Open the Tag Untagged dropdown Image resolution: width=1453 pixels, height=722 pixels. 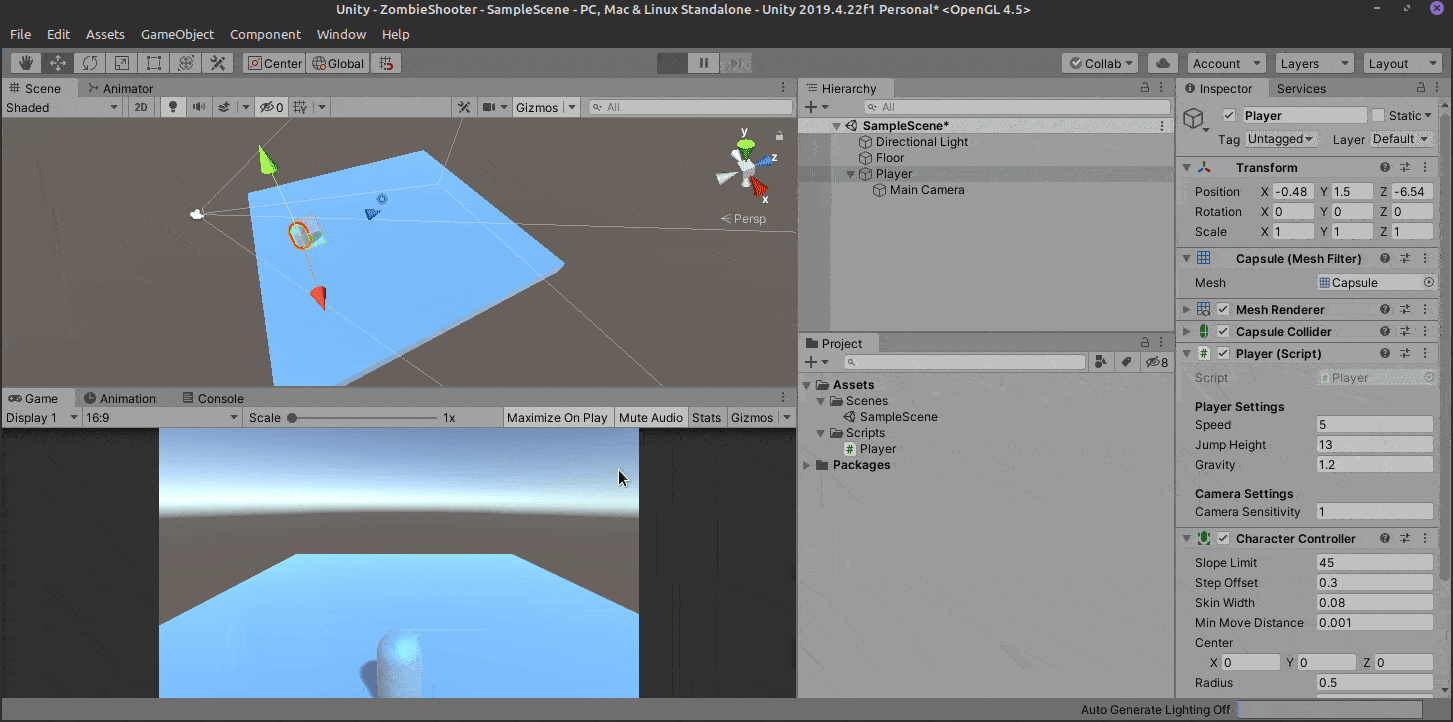click(x=1282, y=139)
